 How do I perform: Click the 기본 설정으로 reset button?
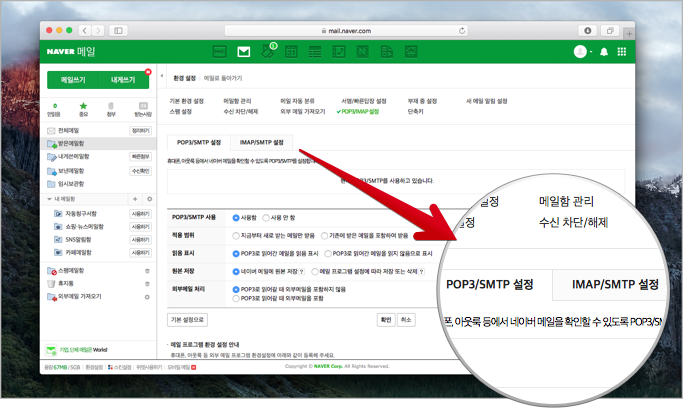(x=187, y=320)
